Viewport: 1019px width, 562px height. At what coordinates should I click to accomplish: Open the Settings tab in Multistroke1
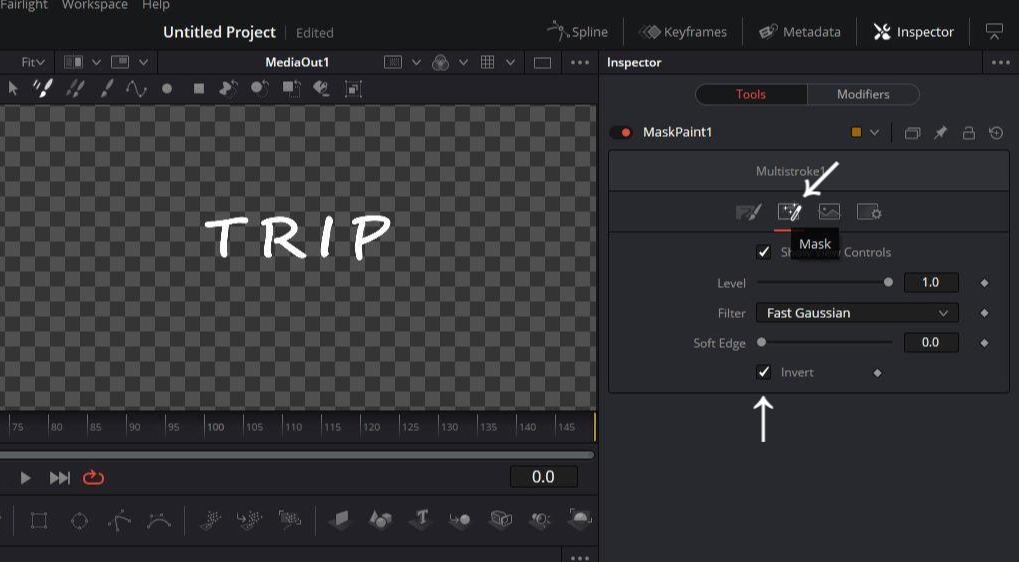point(869,212)
